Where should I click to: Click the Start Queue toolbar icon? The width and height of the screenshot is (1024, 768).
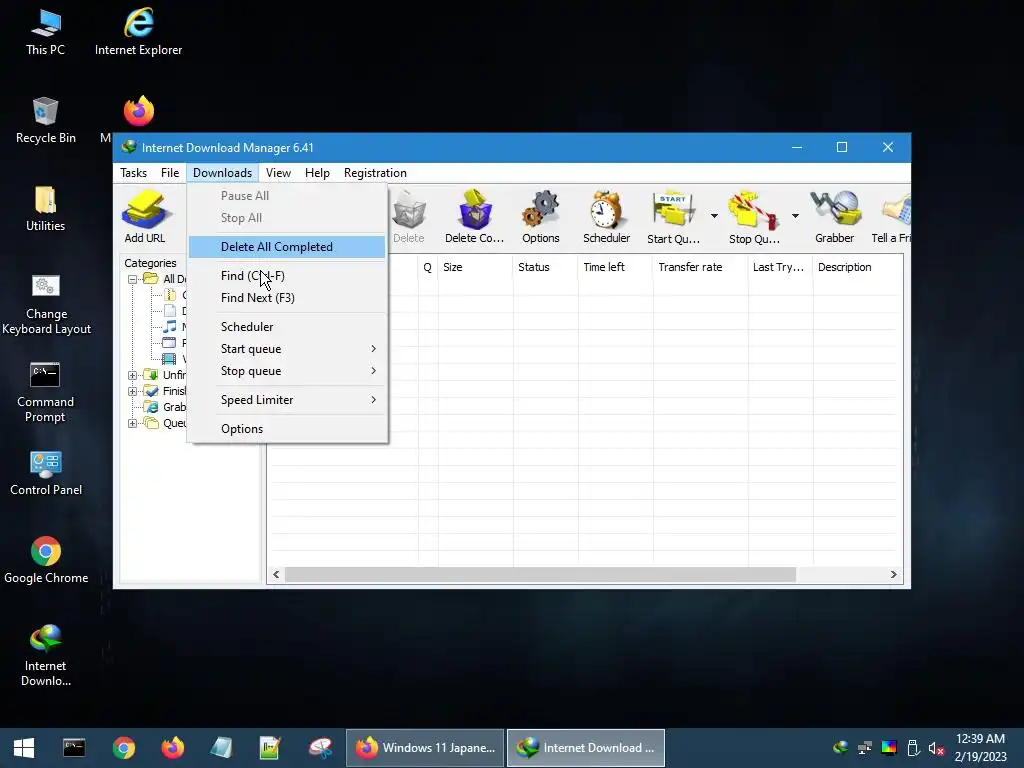tap(673, 217)
